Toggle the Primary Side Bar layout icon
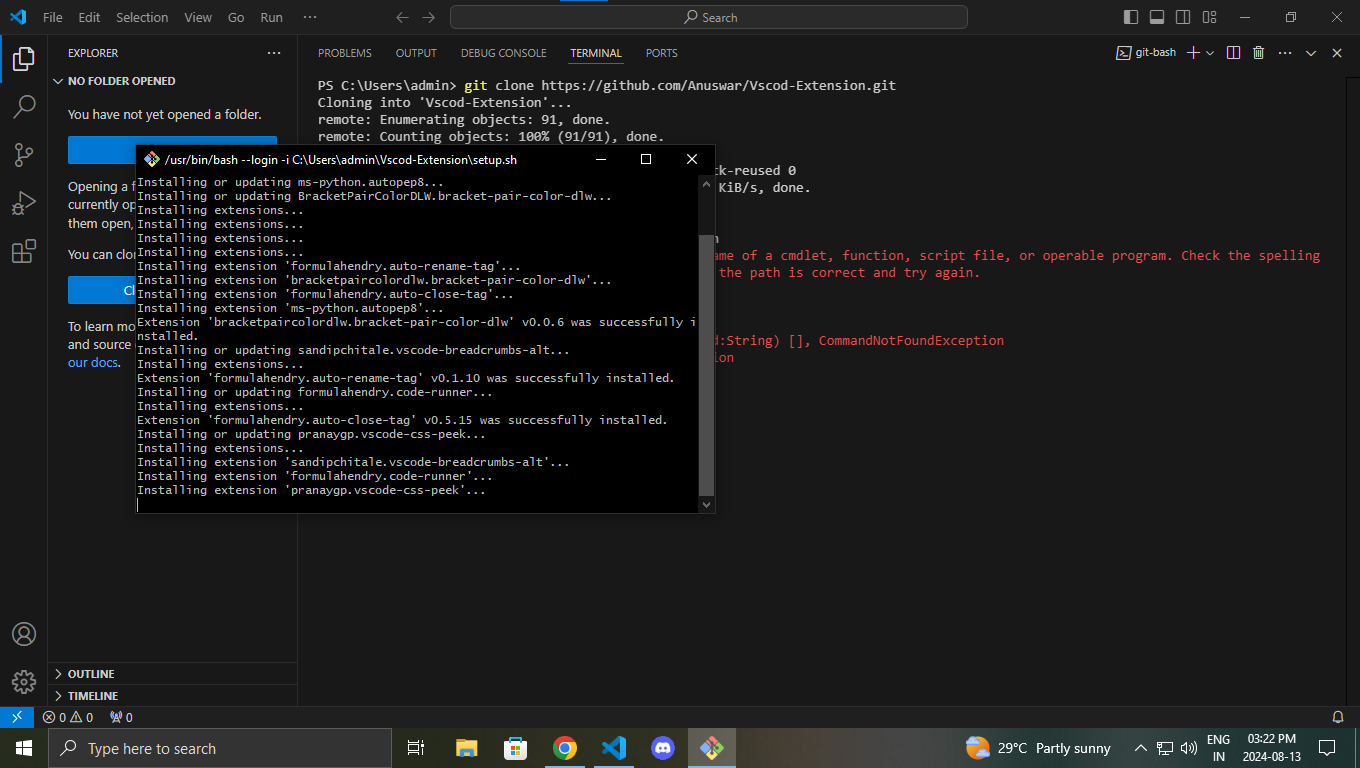The height and width of the screenshot is (768, 1360). [x=1131, y=17]
